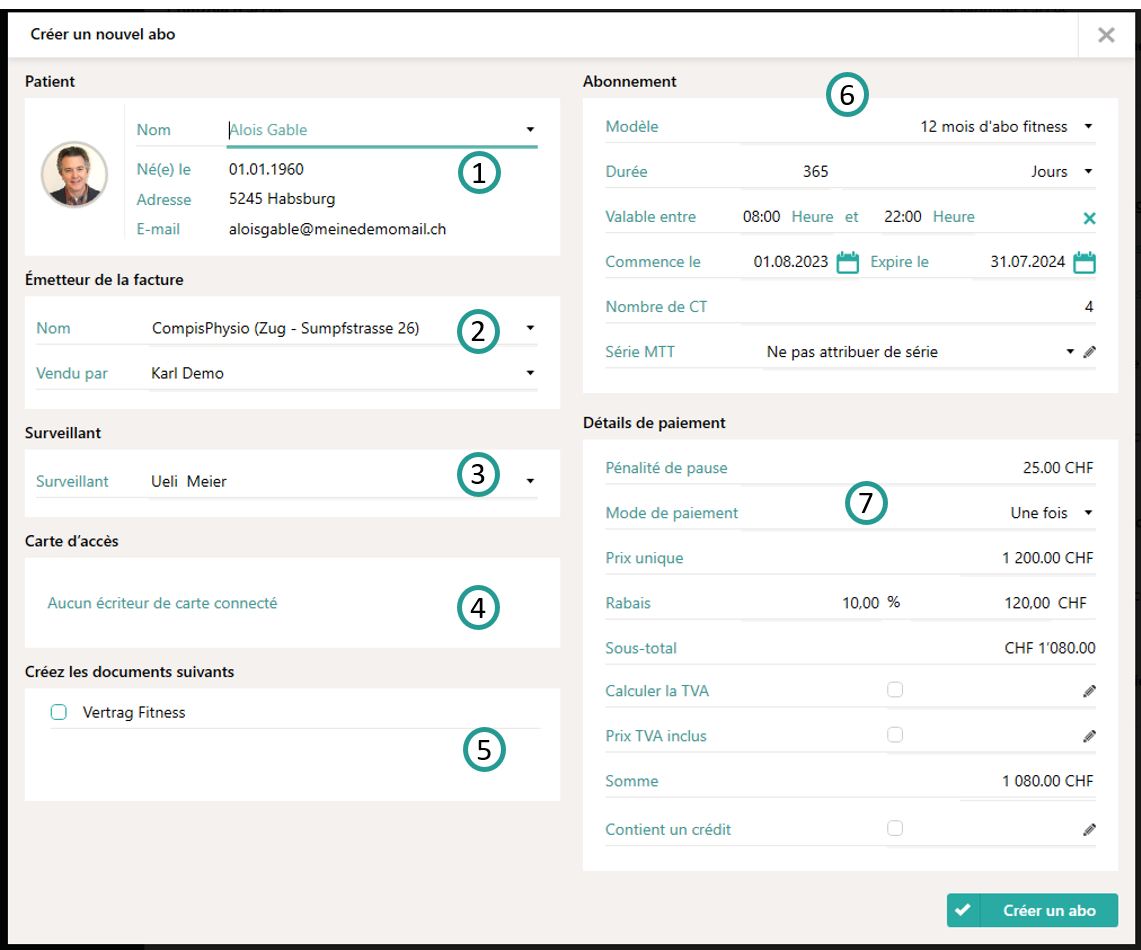Screen dimensions: 1141x950
Task: Click the patient profile photo
Action: coord(74,175)
